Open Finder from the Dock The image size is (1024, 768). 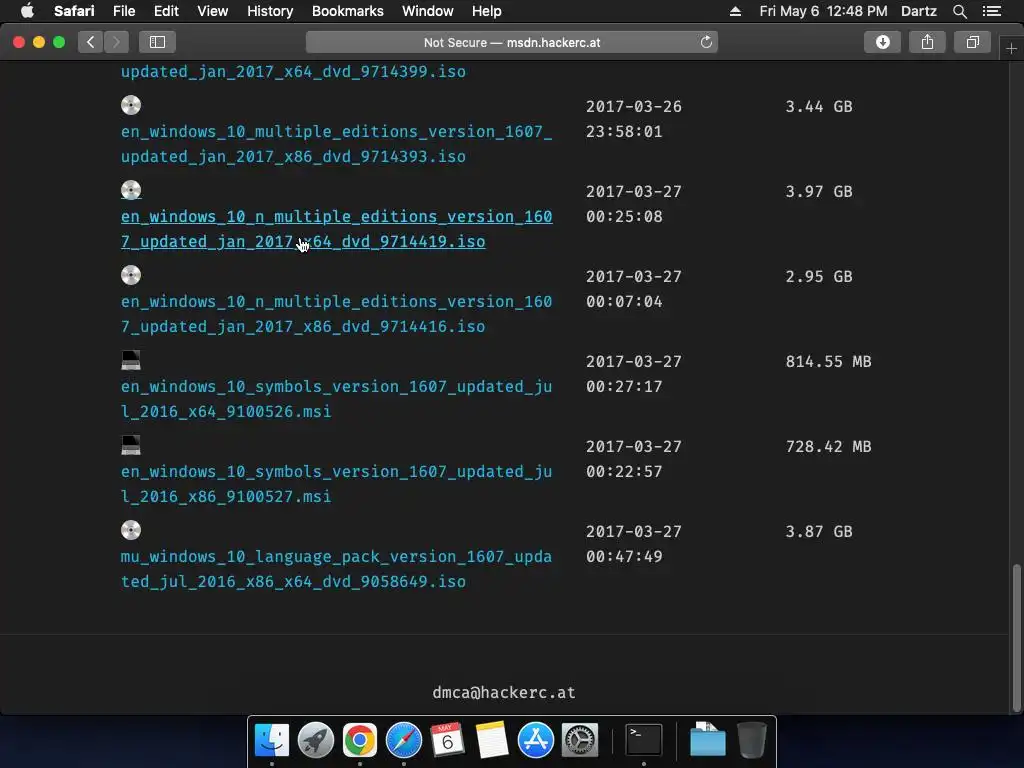coord(272,740)
